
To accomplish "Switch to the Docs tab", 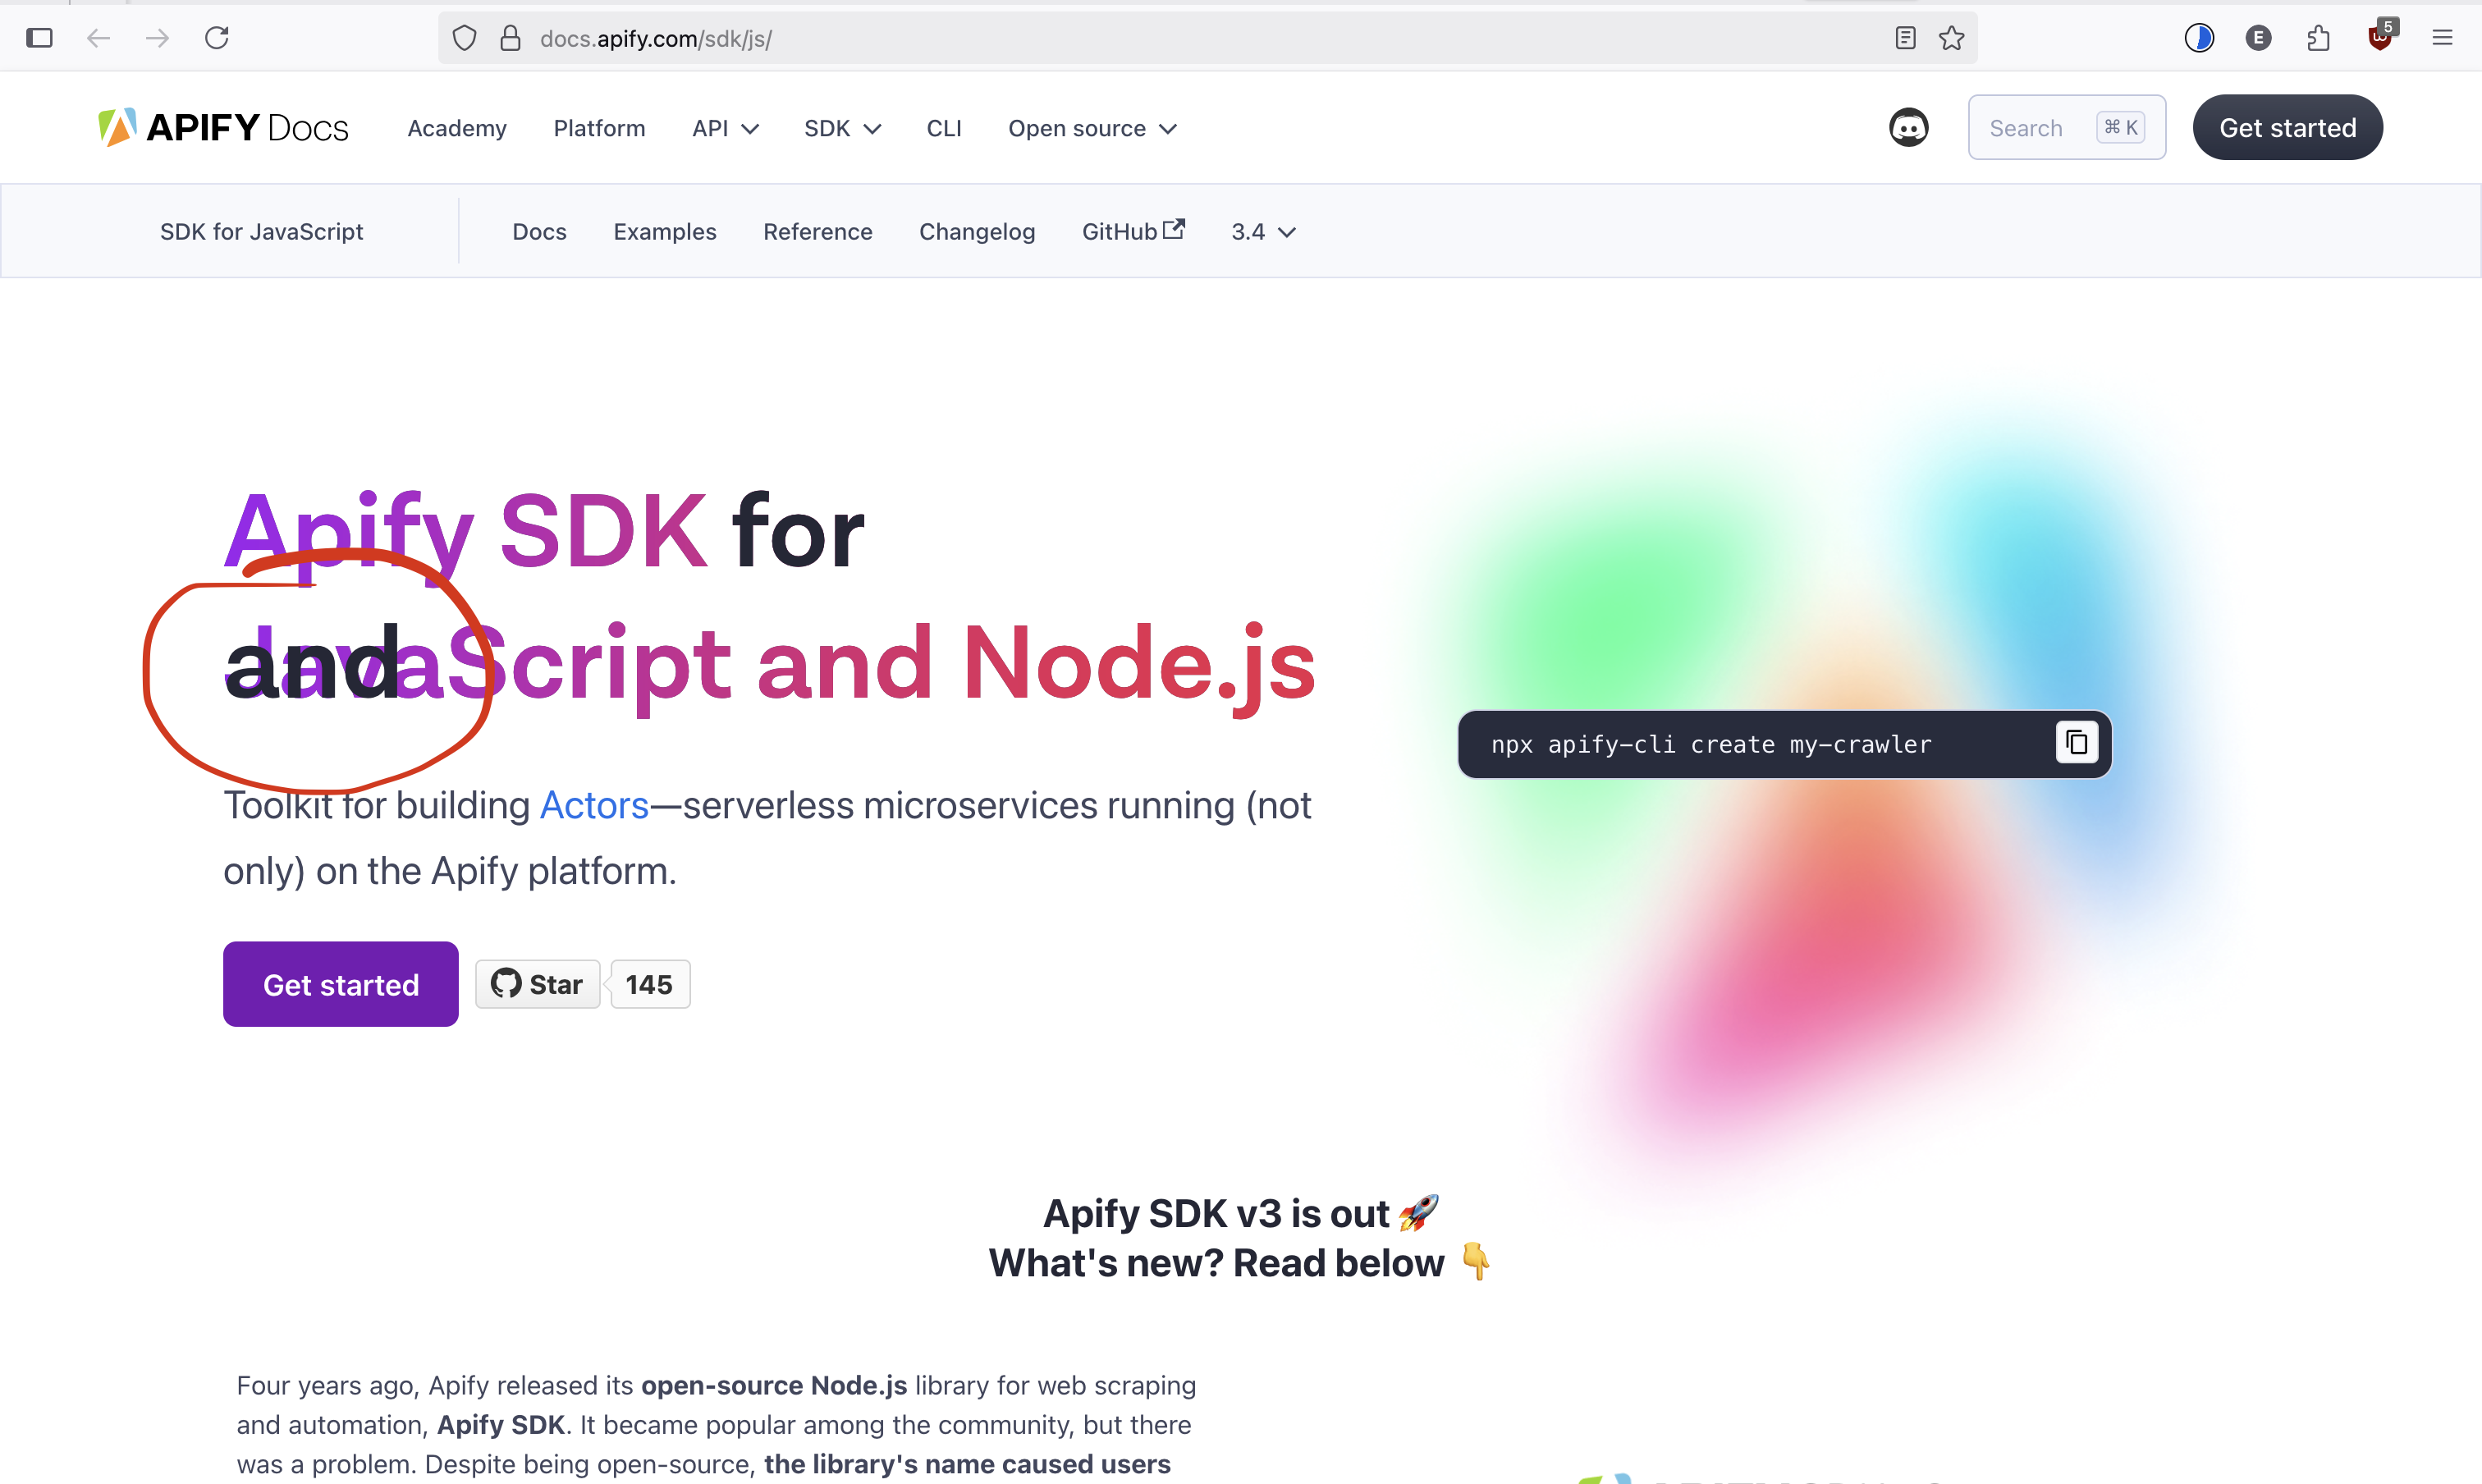I will pos(539,232).
